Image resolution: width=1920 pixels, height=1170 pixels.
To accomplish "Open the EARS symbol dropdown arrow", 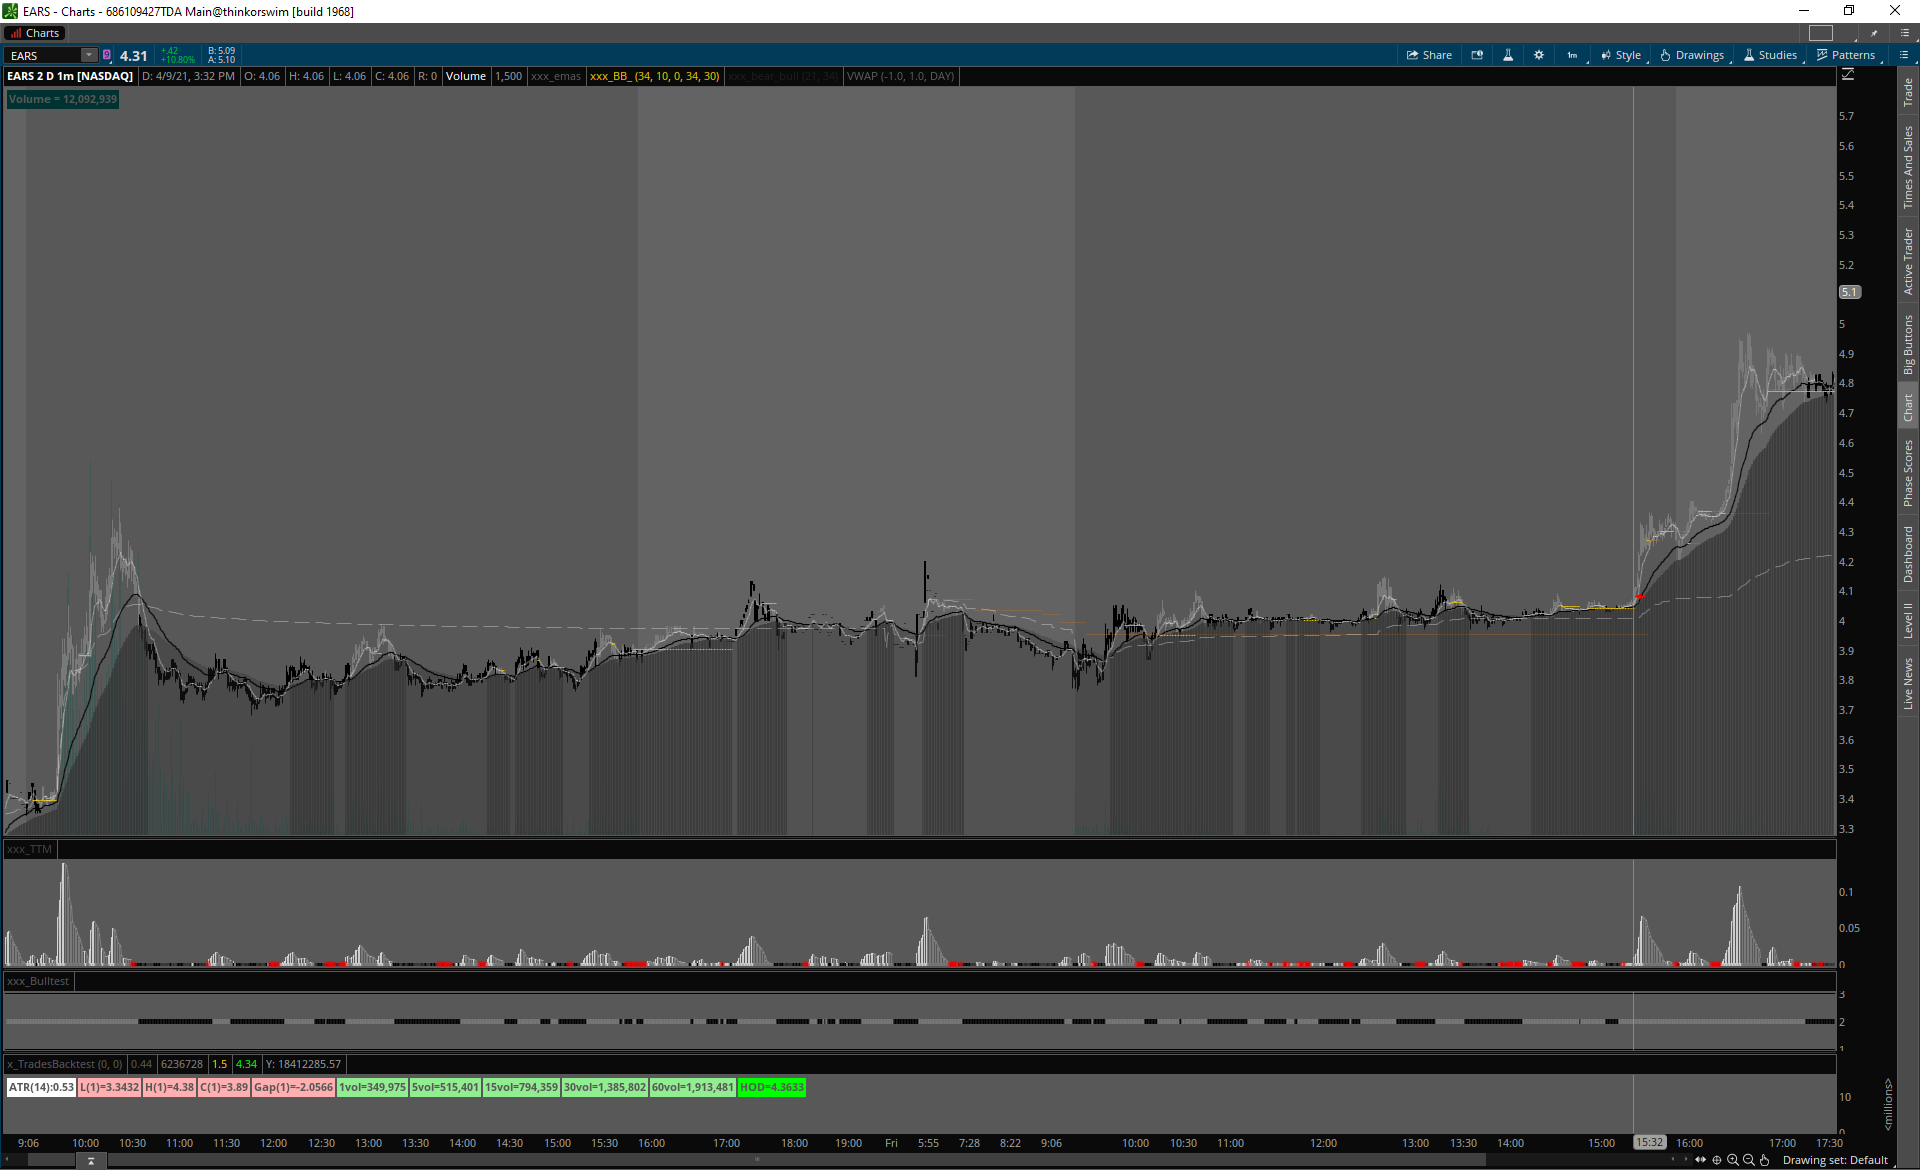I will tap(89, 55).
